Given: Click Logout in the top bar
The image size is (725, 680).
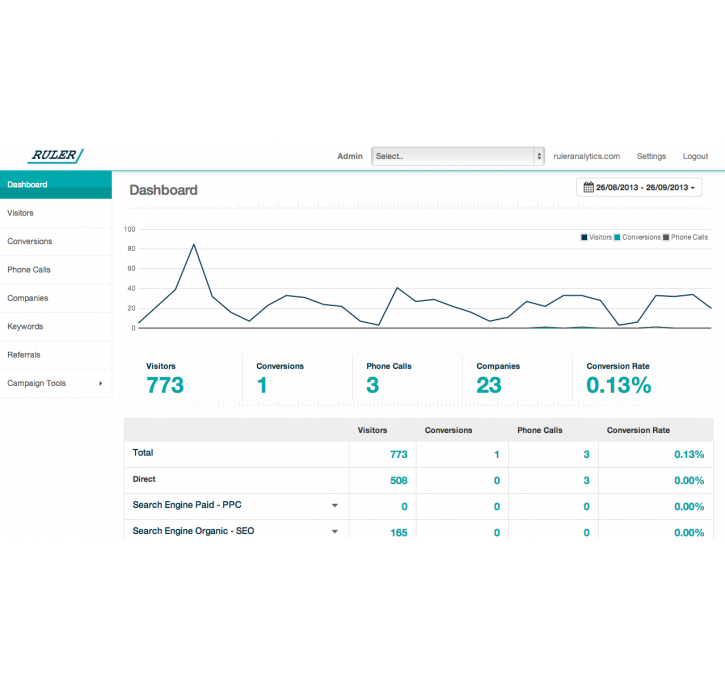Looking at the screenshot, I should click(x=695, y=156).
